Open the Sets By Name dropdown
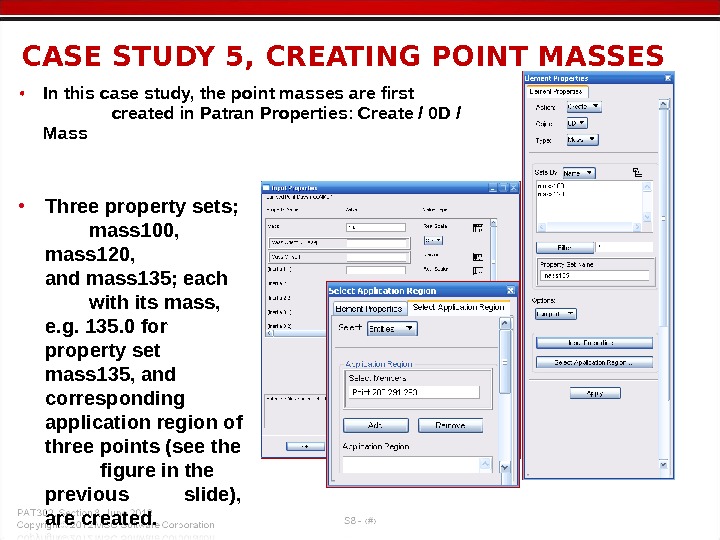 (579, 173)
